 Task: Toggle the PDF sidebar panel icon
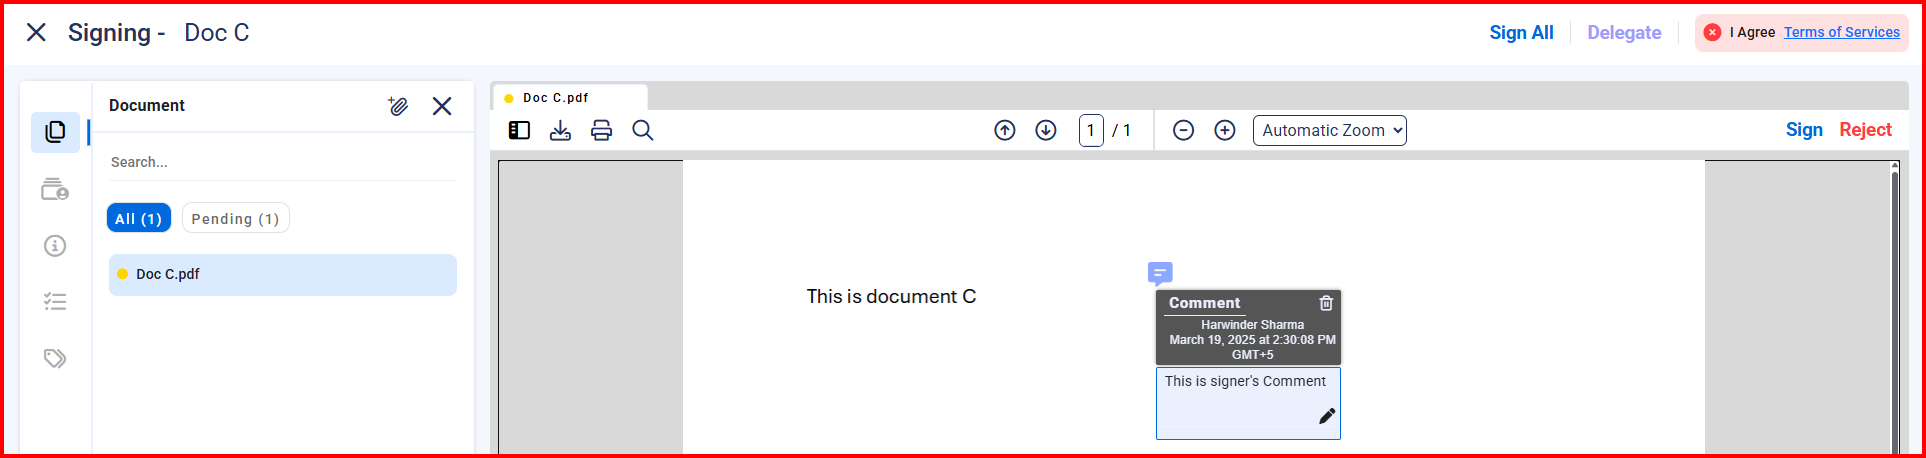tap(519, 131)
